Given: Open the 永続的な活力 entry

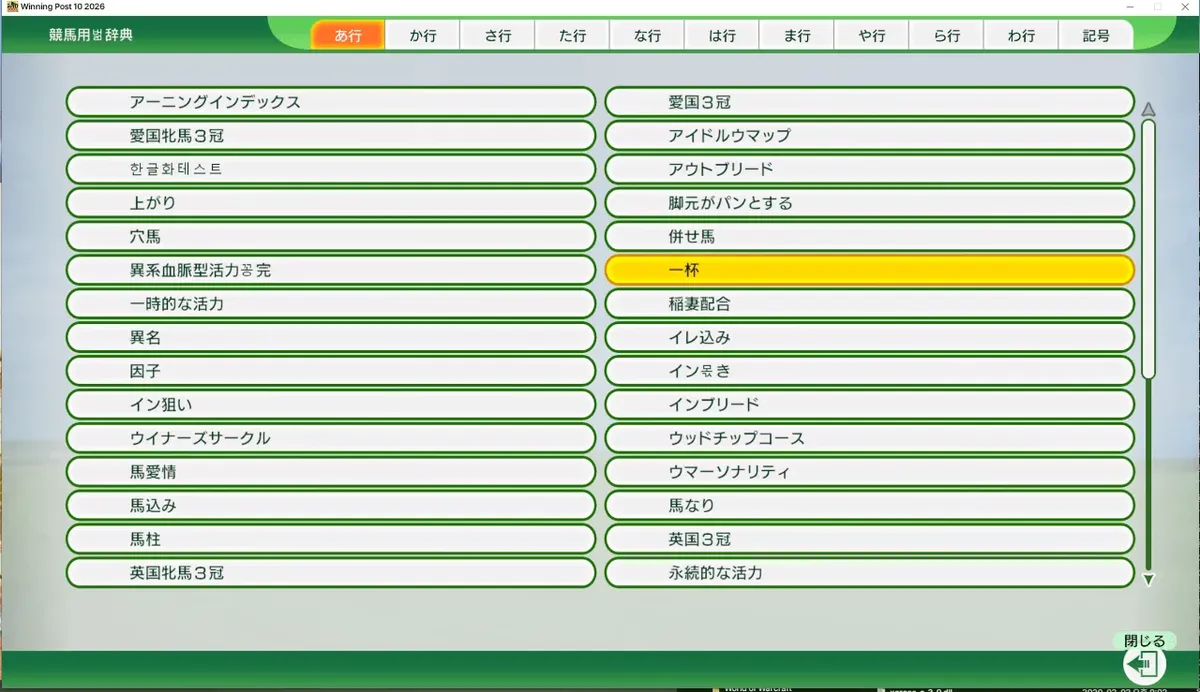Looking at the screenshot, I should tap(870, 573).
